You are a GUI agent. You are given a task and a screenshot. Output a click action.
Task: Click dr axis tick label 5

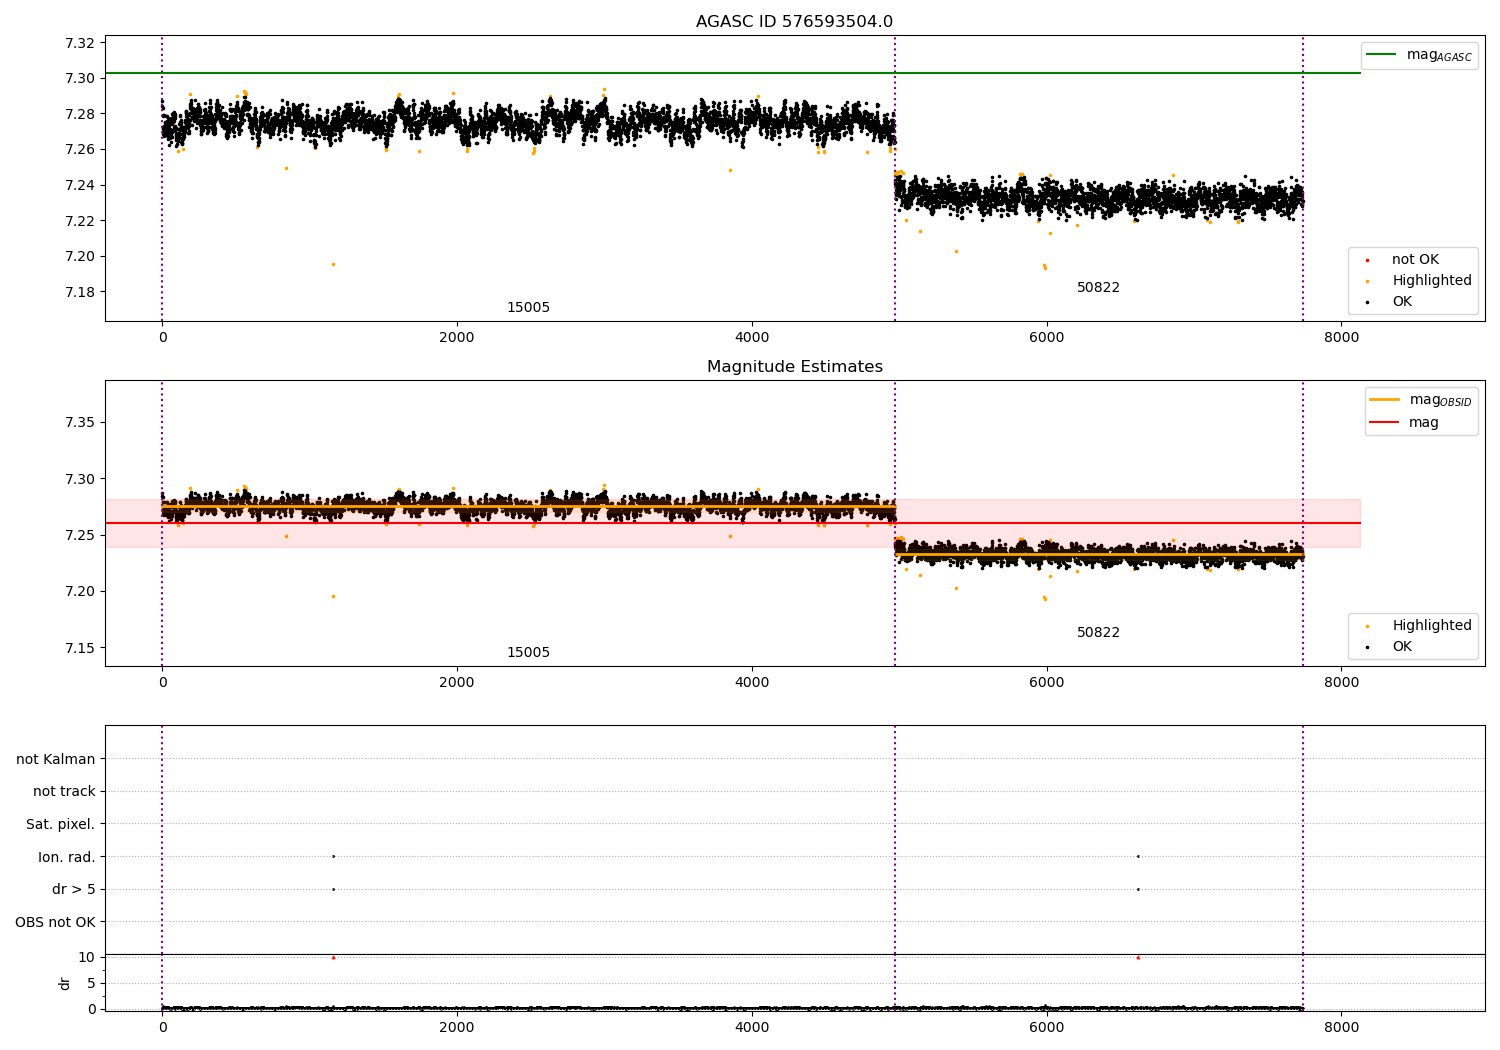91,983
